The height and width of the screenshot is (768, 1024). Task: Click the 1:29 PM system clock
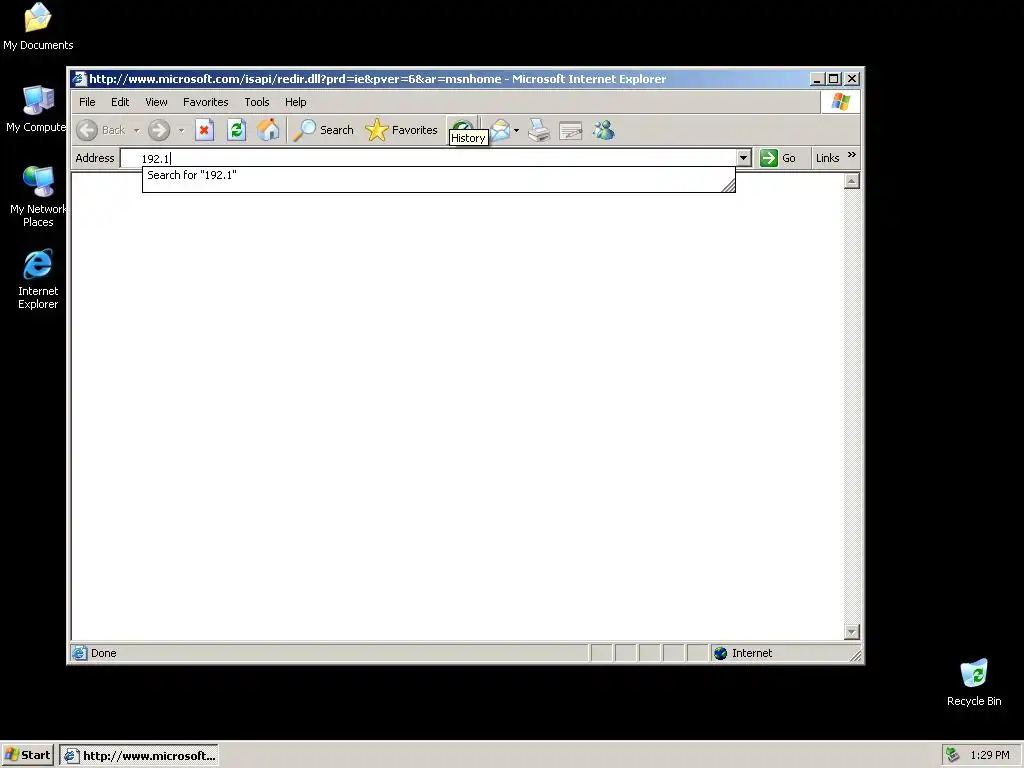[x=989, y=756]
